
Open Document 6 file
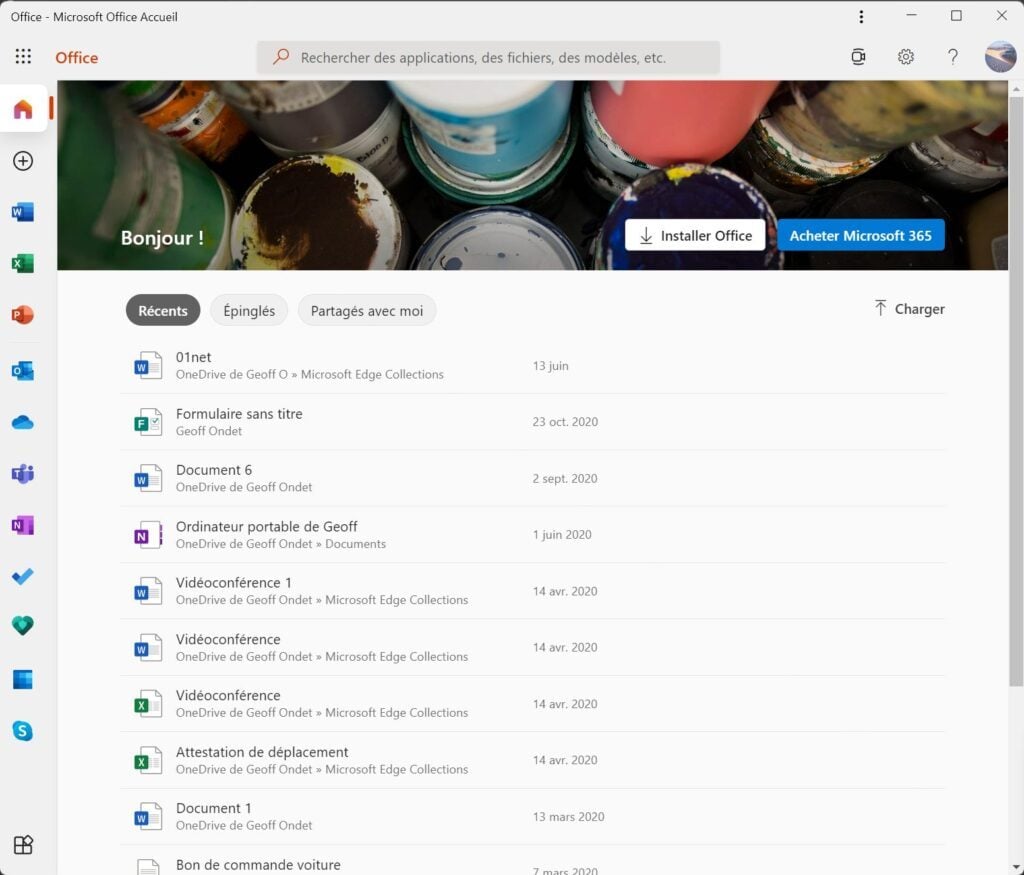pyautogui.click(x=533, y=478)
